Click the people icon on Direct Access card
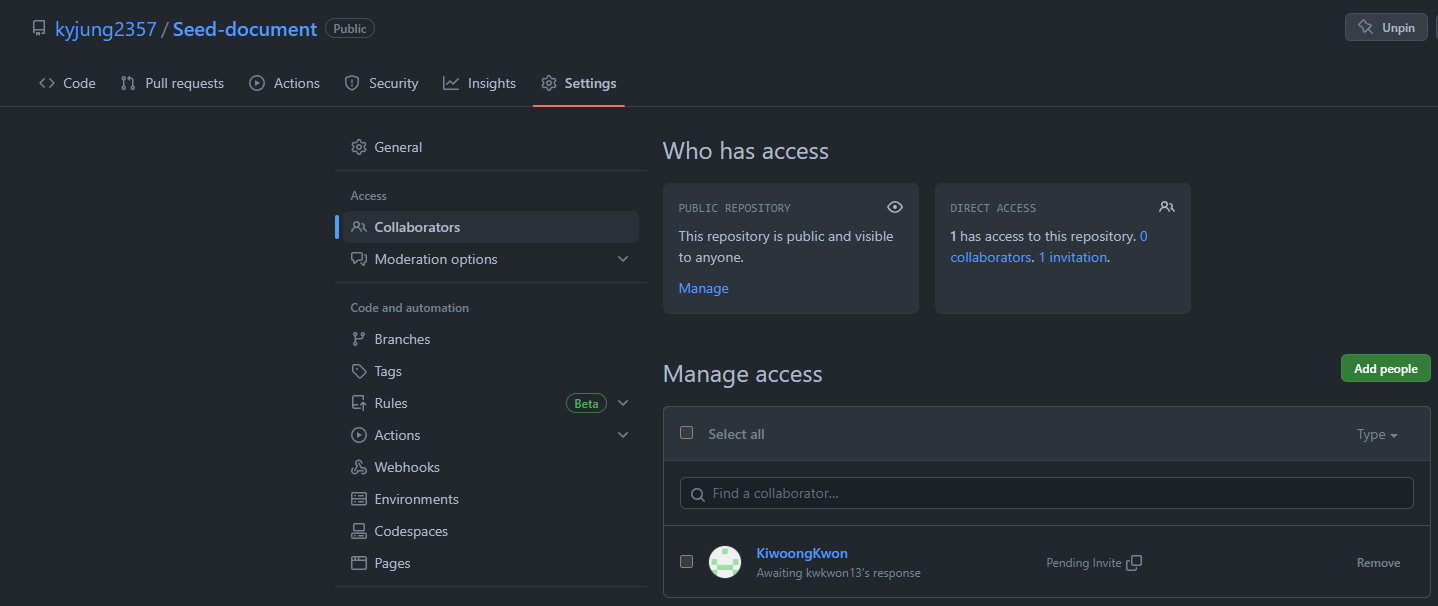The height and width of the screenshot is (606, 1438). (1167, 207)
